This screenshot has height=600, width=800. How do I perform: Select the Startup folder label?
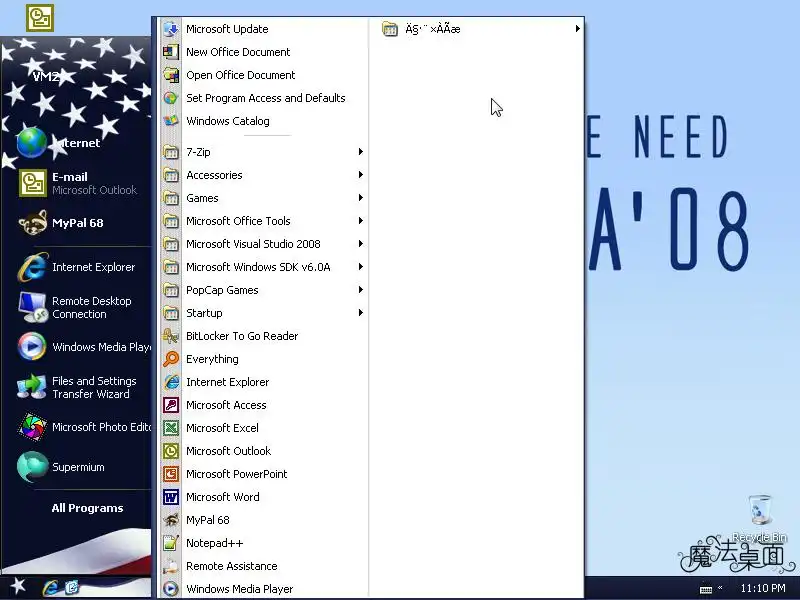204,313
